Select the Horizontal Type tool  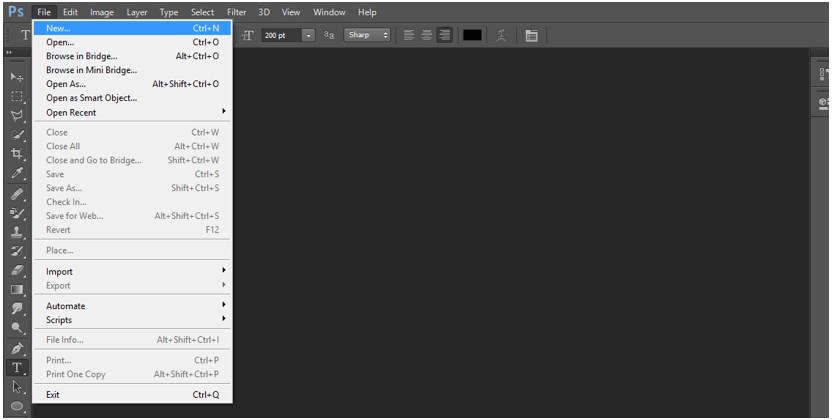[x=17, y=368]
